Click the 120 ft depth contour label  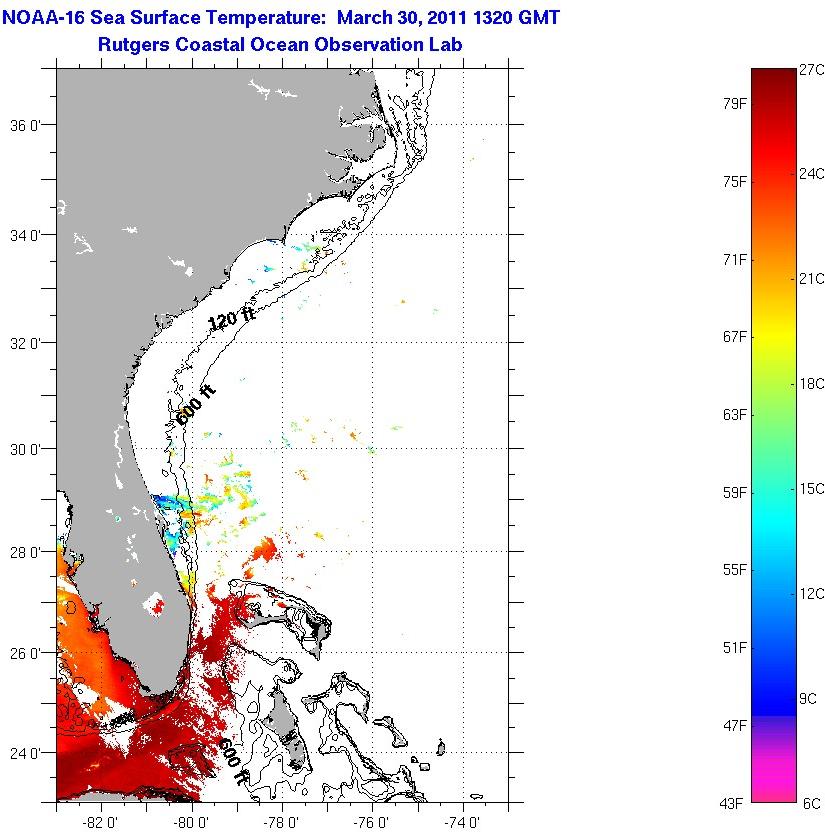pos(232,318)
